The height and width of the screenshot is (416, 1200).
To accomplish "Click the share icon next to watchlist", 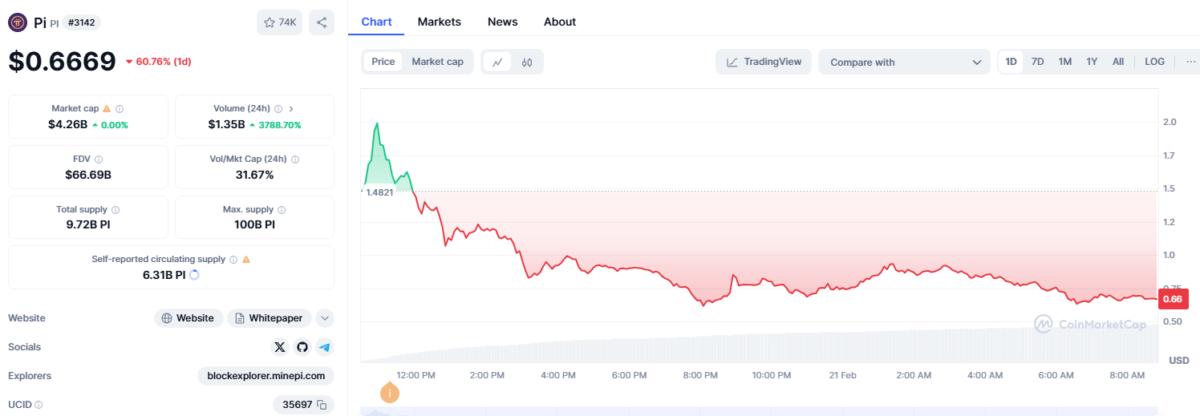I will pos(322,21).
